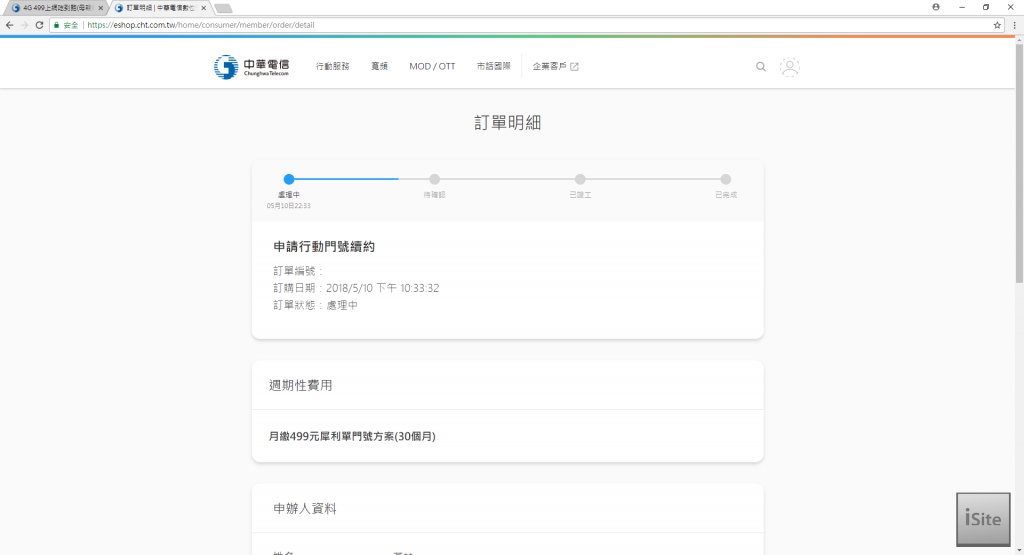
Task: Close the 訂單明細 browser tab
Action: (x=205, y=8)
